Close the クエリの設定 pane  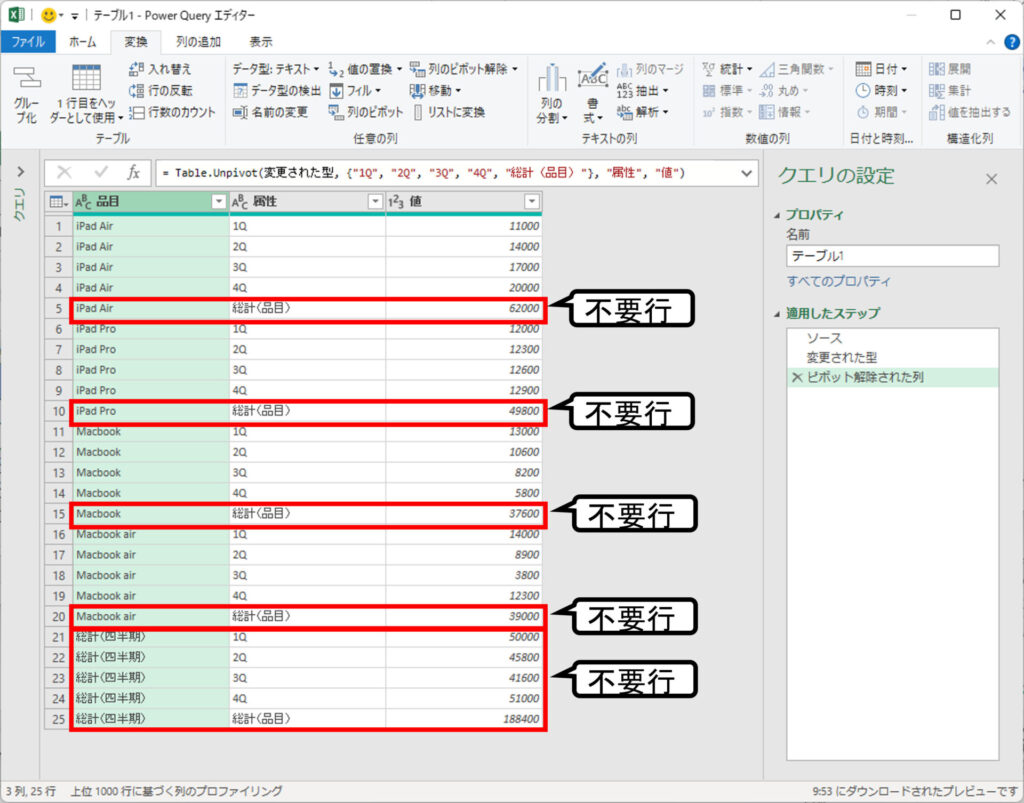991,179
